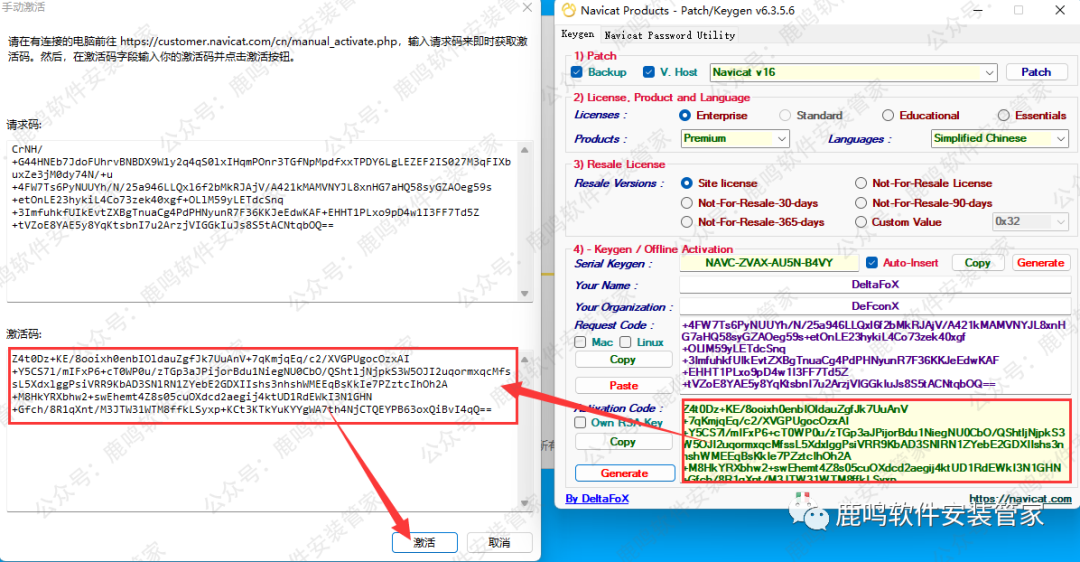This screenshot has width=1080, height=562.
Task: Expand the 0x32 custom value dropdown
Action: click(x=1030, y=222)
